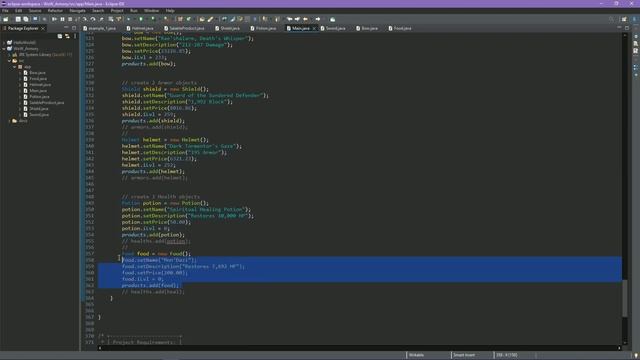Expand the HelloWorld project node
640x360 pixels.
pyautogui.click(x=4, y=42)
